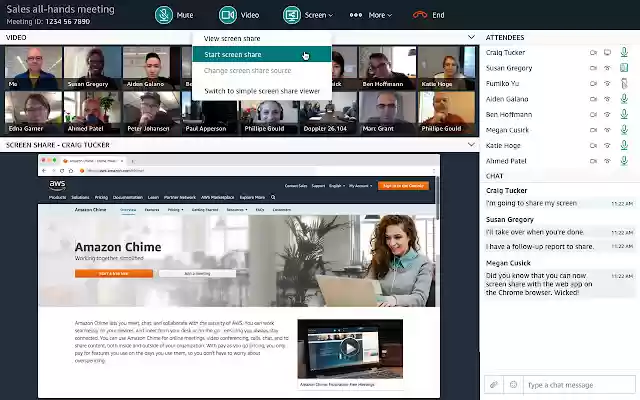
Task: Open Features tab in Amazon Chime subnav
Action: (x=152, y=210)
